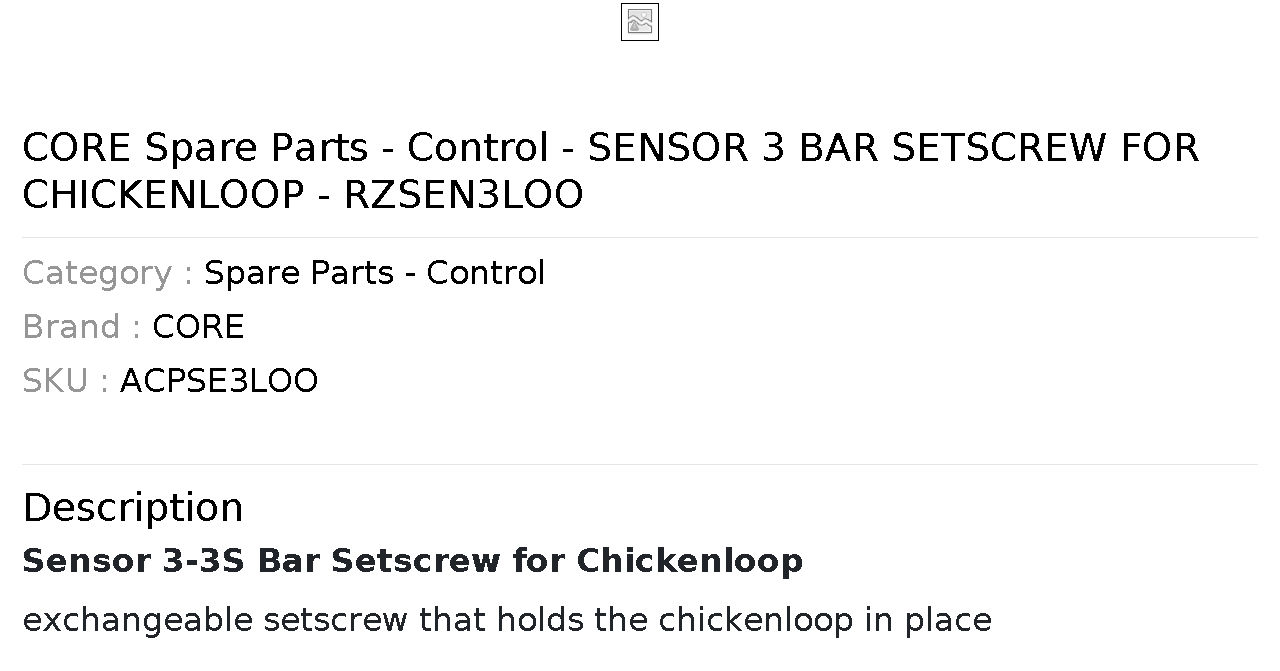Click the word CHICKENLOOP in the title
Image resolution: width=1280 pixels, height=671 pixels.
[163, 195]
